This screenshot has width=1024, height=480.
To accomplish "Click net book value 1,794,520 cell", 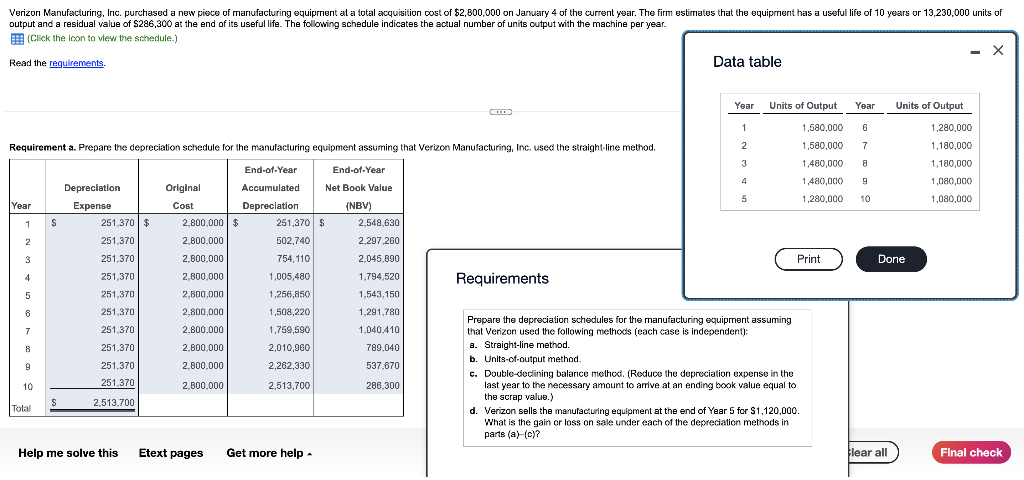I will pos(359,276).
